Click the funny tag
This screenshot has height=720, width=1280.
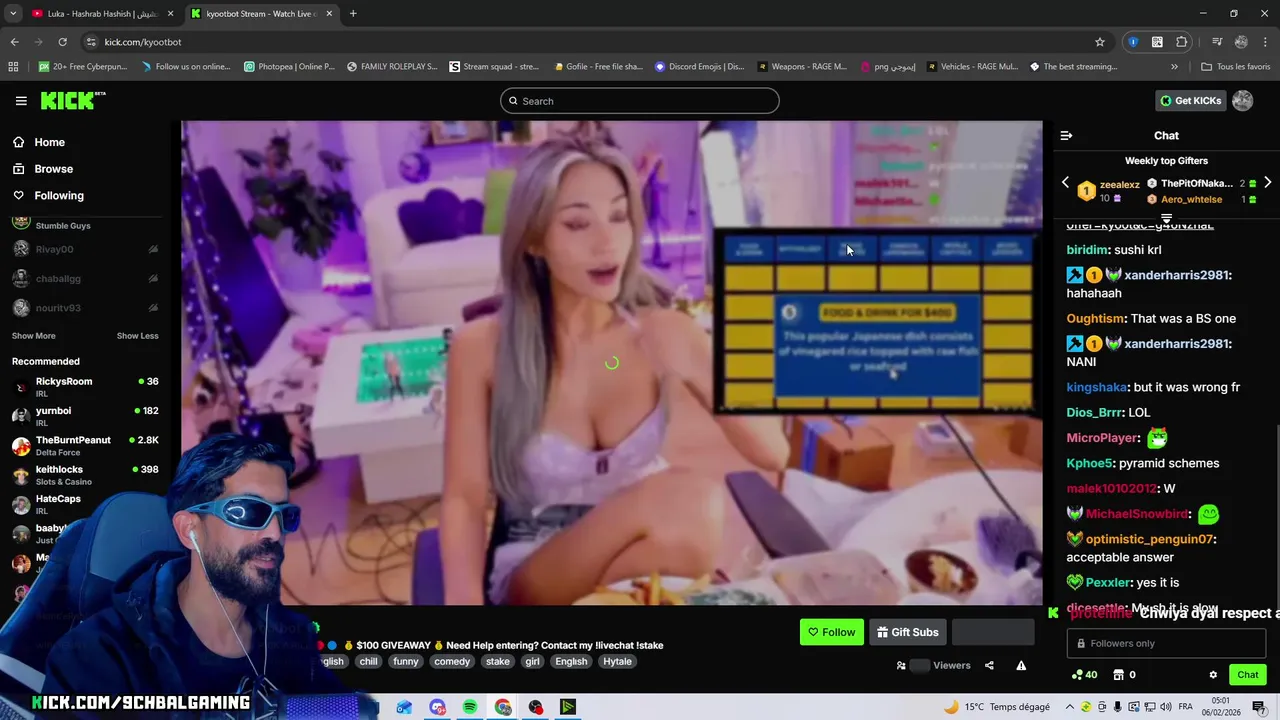pos(406,661)
